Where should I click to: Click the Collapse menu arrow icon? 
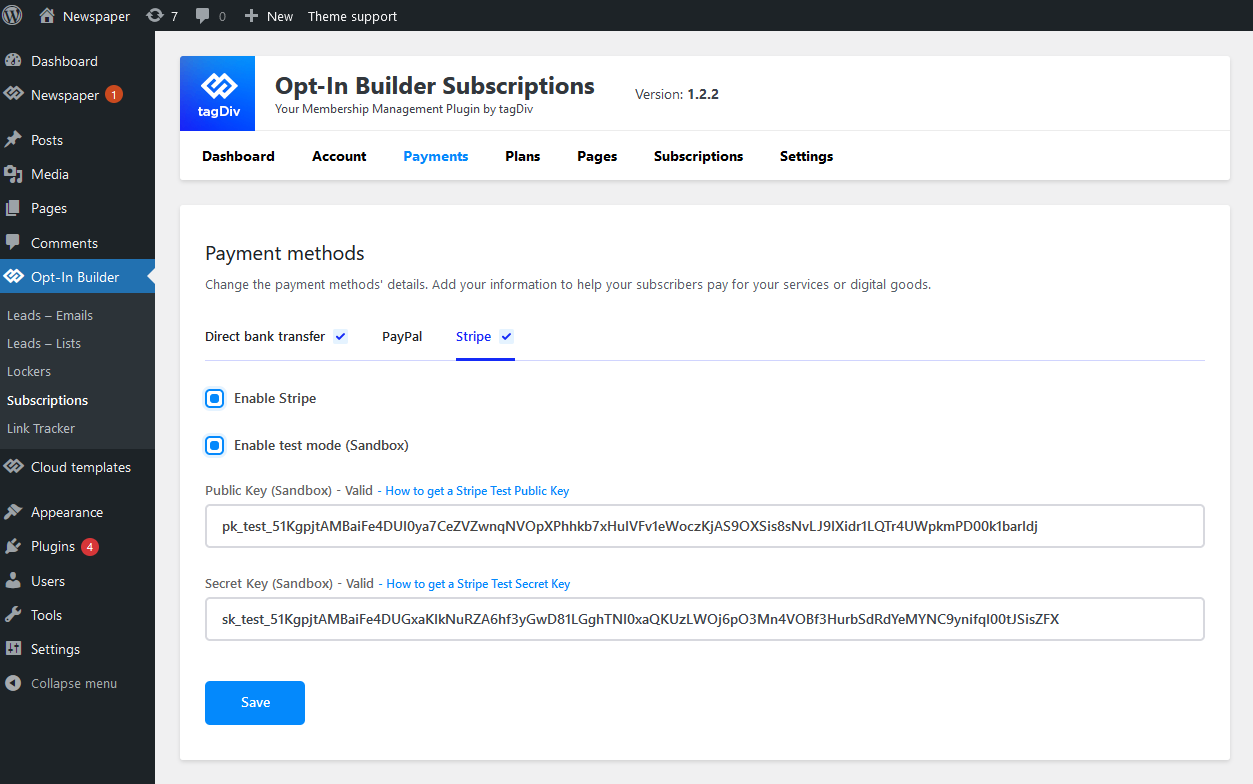click(x=13, y=684)
